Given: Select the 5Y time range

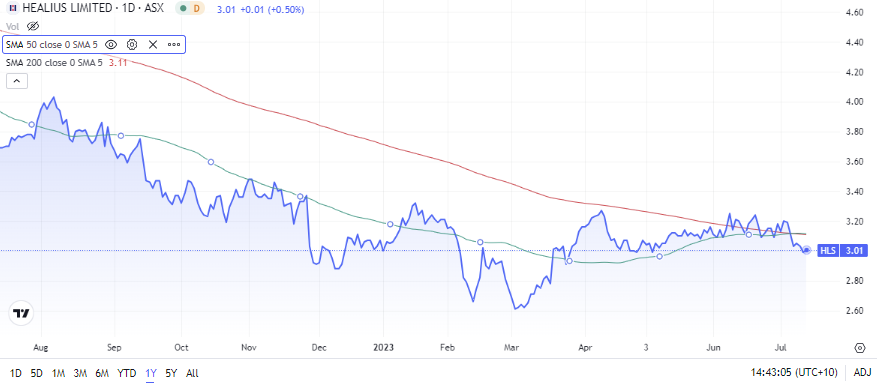Looking at the screenshot, I should point(172,373).
